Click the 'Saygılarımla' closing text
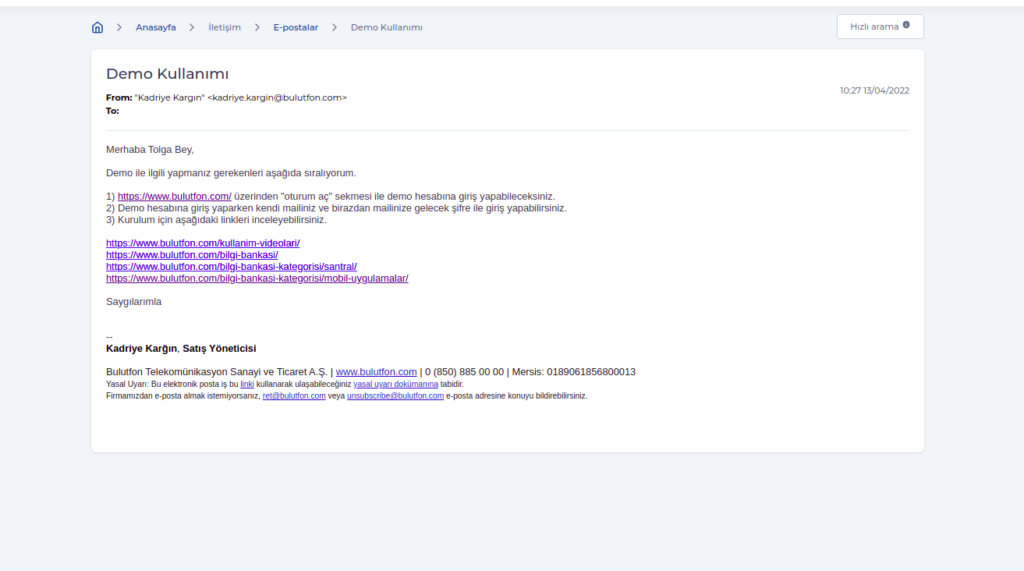Viewport: 1024px width, 571px height. (x=134, y=302)
